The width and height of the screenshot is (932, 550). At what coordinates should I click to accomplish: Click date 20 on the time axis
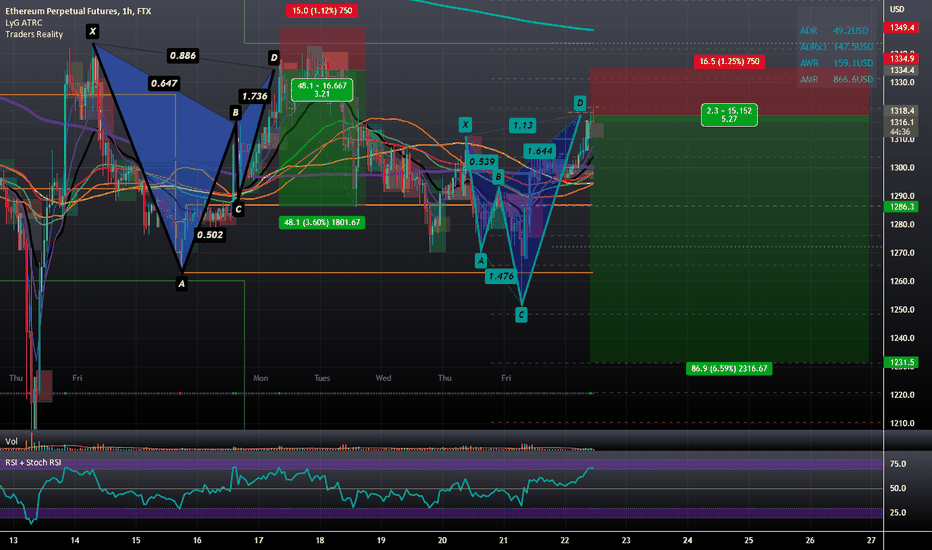[x=442, y=540]
